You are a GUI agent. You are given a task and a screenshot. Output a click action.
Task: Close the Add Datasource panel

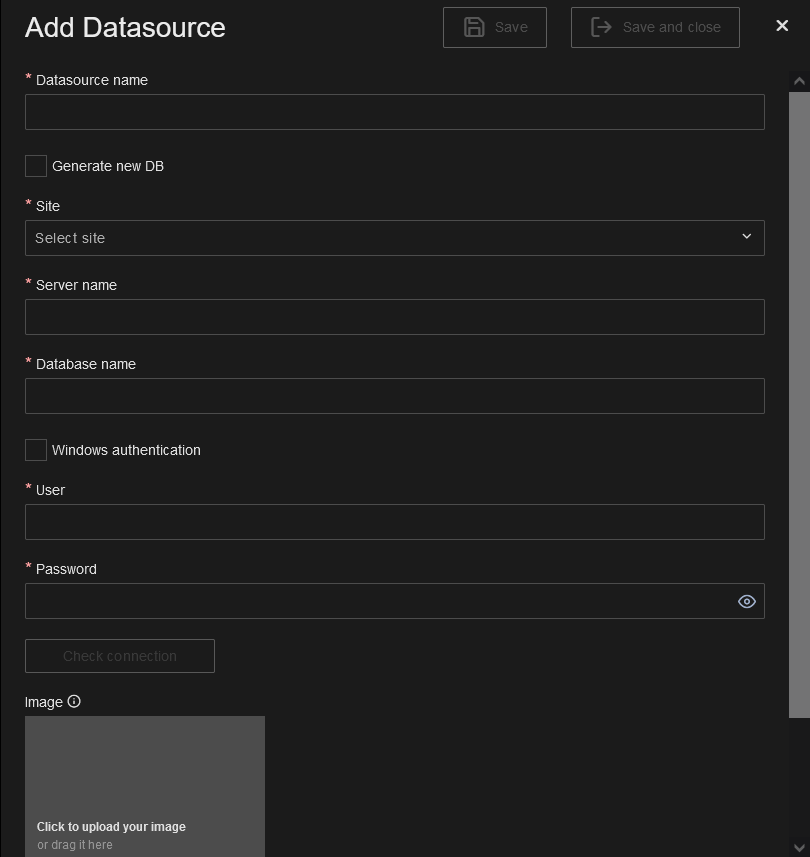(x=782, y=26)
